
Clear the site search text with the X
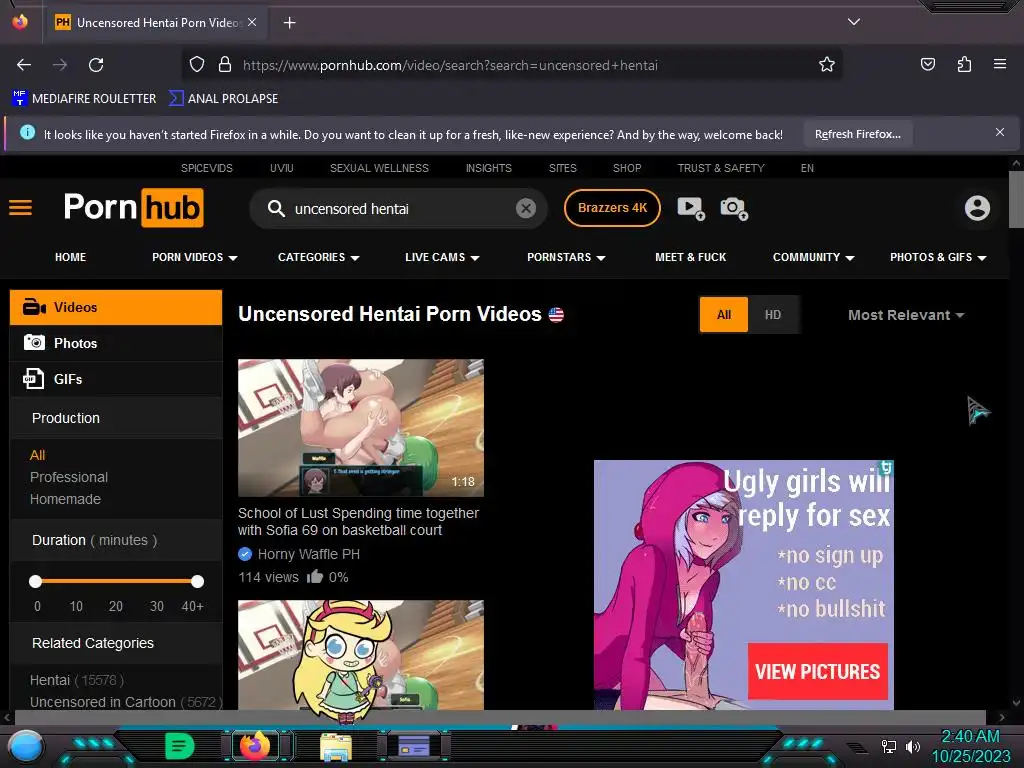tap(526, 208)
